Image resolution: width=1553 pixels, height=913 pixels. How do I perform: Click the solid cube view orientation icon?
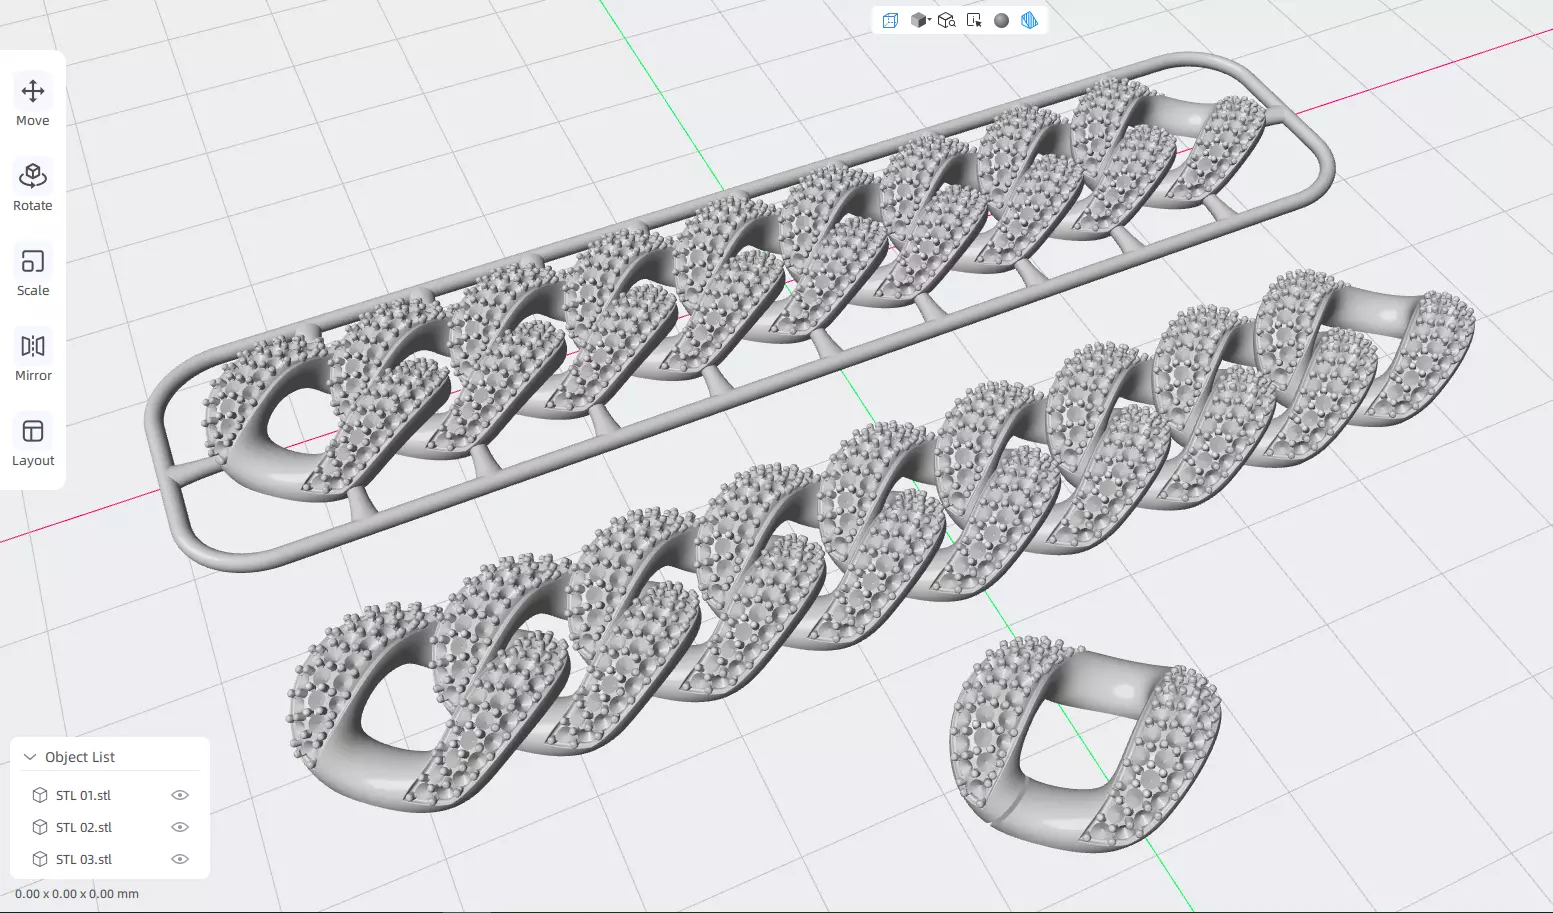pos(918,20)
